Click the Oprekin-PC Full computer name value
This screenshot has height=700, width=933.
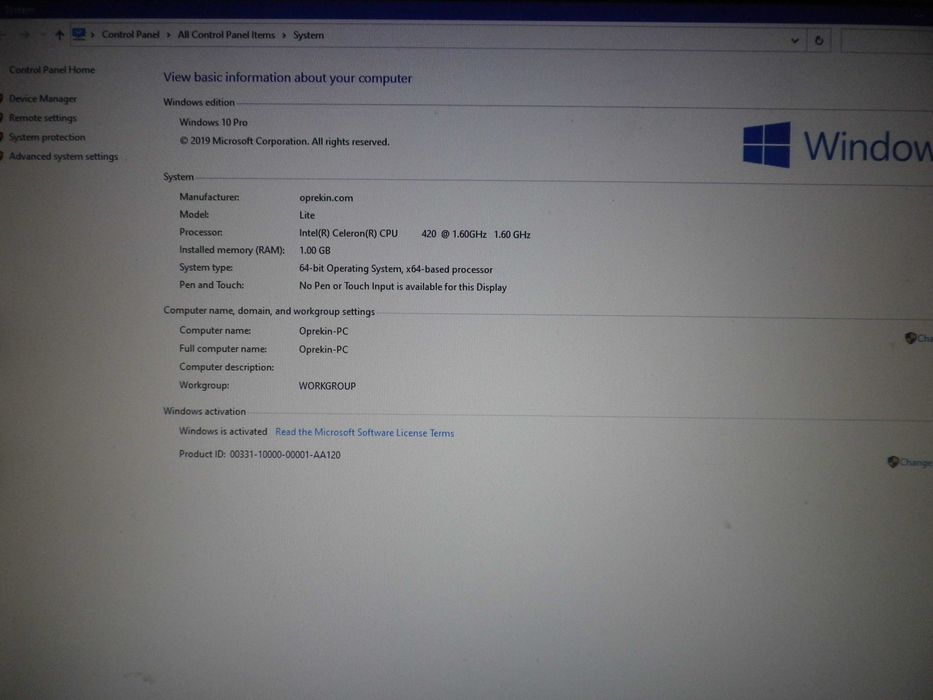point(323,349)
